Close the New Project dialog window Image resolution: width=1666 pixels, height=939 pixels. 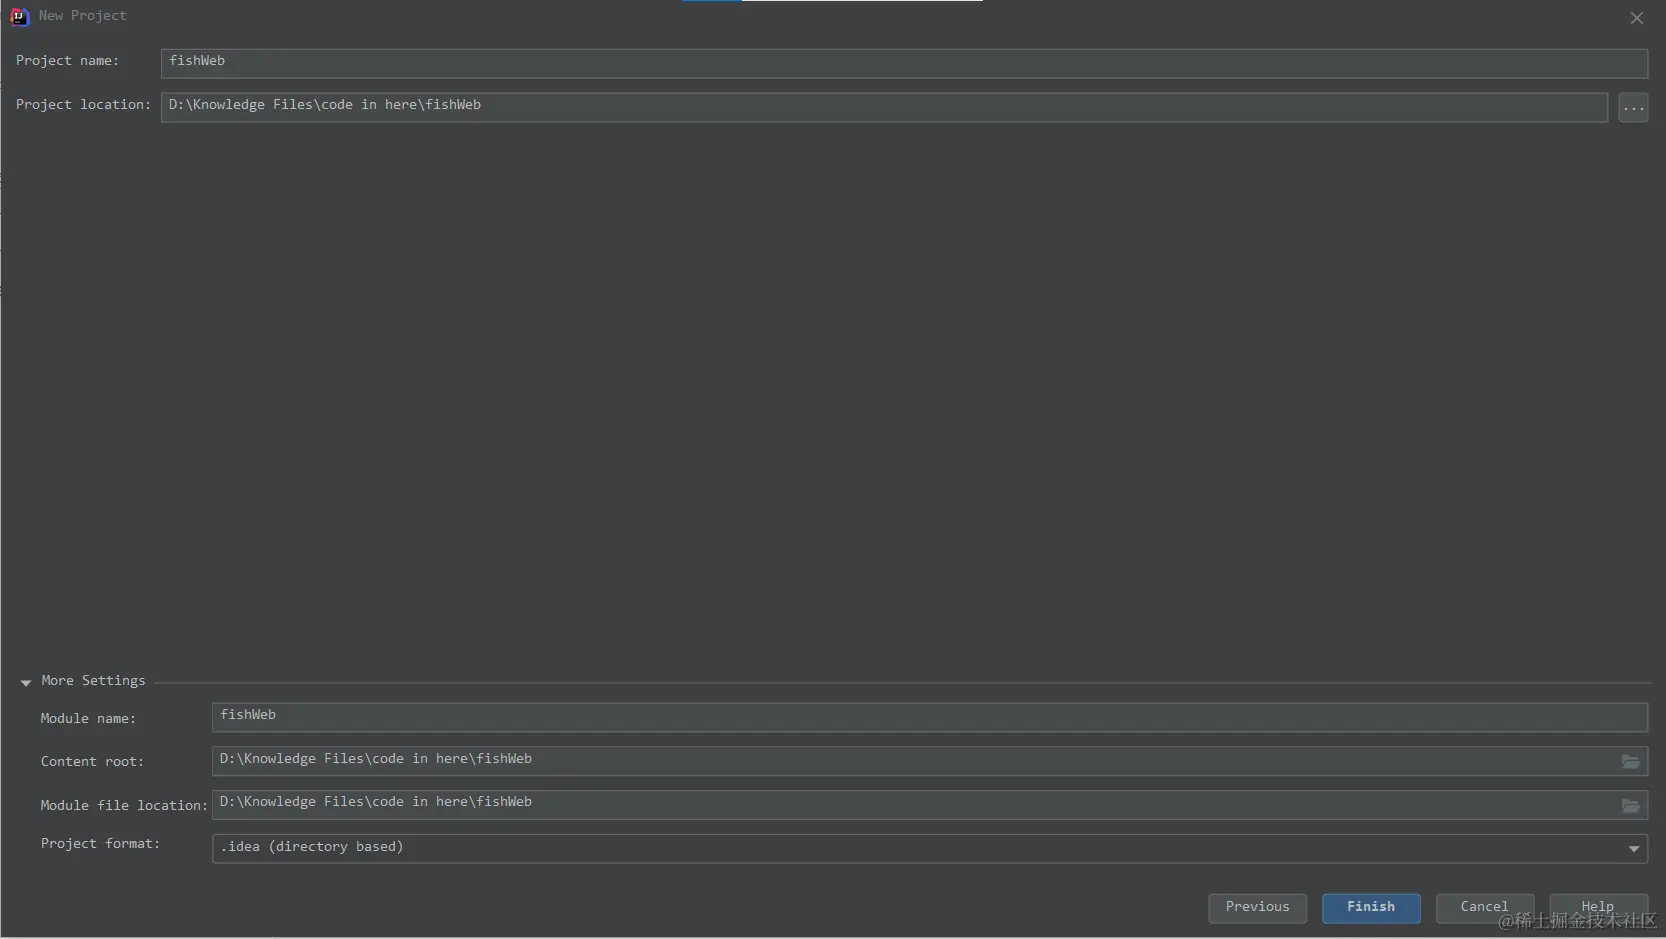1636,18
